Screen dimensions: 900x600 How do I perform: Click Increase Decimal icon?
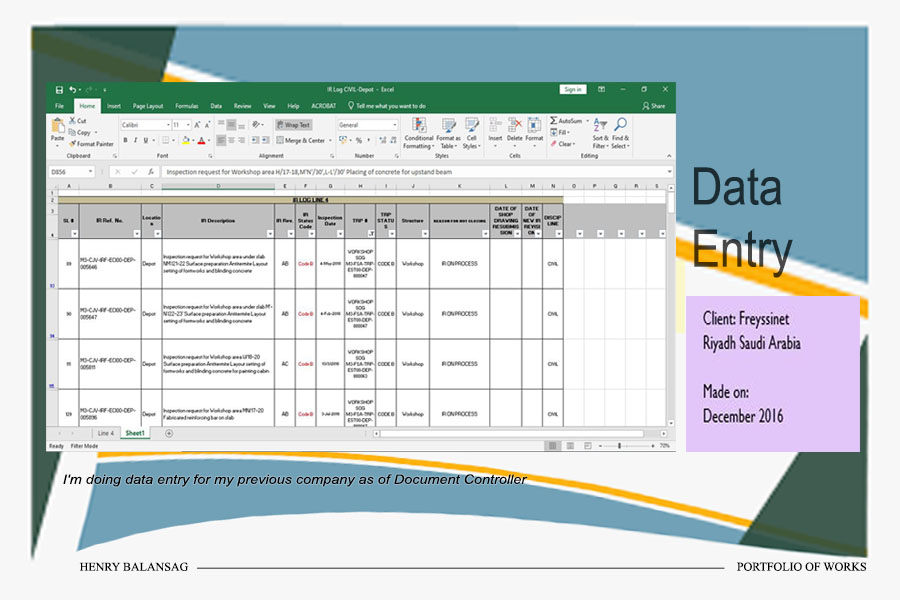[x=383, y=140]
